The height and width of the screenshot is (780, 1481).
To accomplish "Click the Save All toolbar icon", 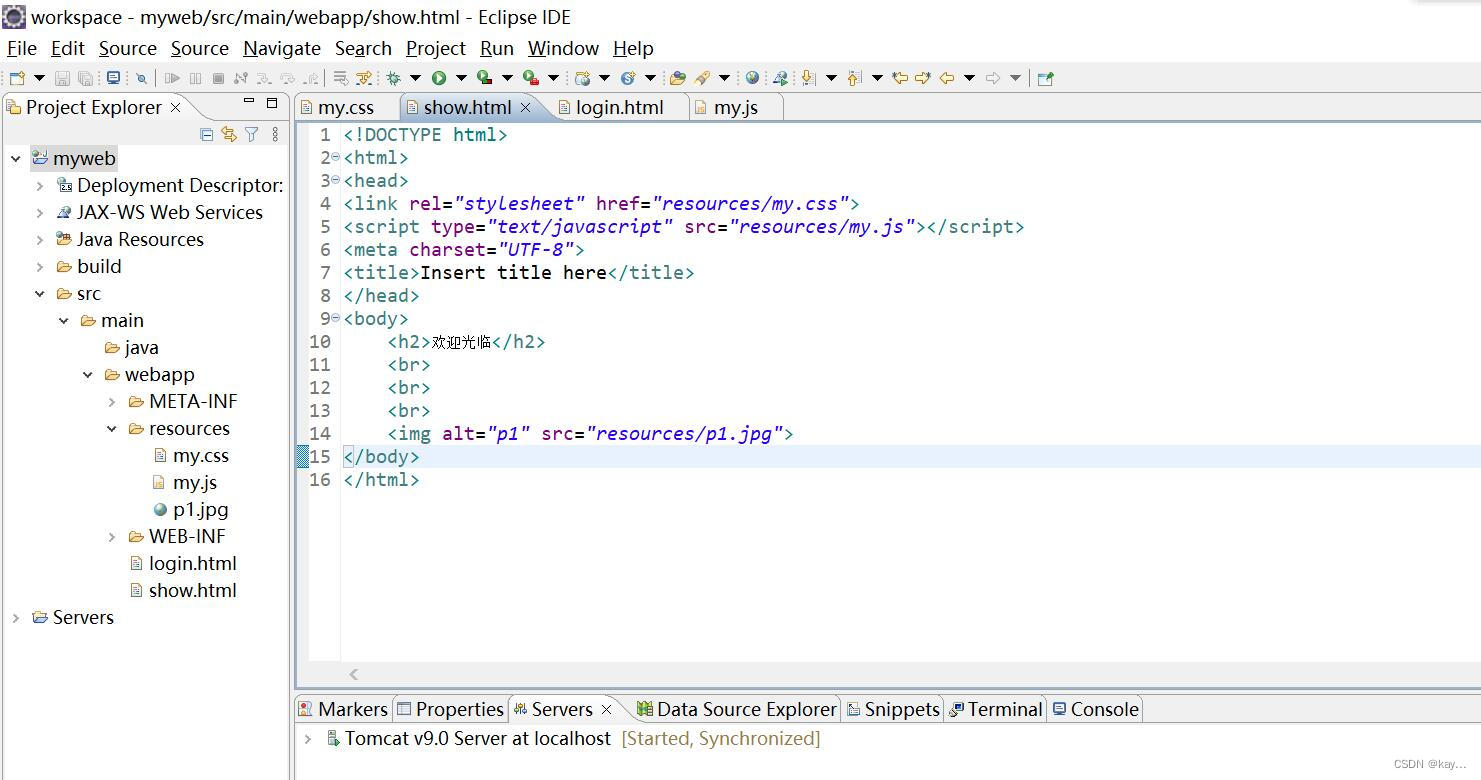I will (x=85, y=78).
